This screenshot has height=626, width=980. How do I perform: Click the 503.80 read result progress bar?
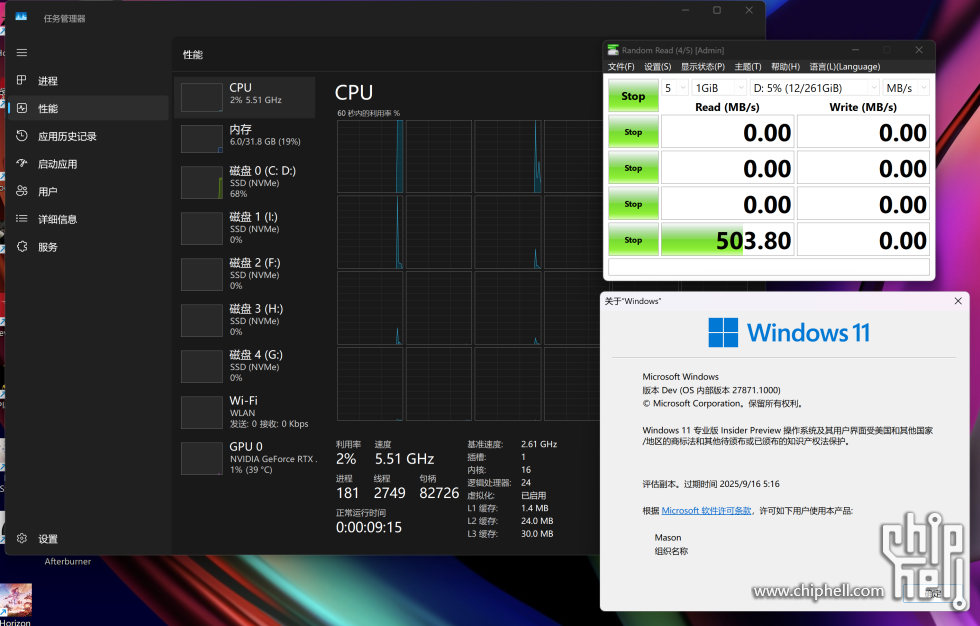728,240
